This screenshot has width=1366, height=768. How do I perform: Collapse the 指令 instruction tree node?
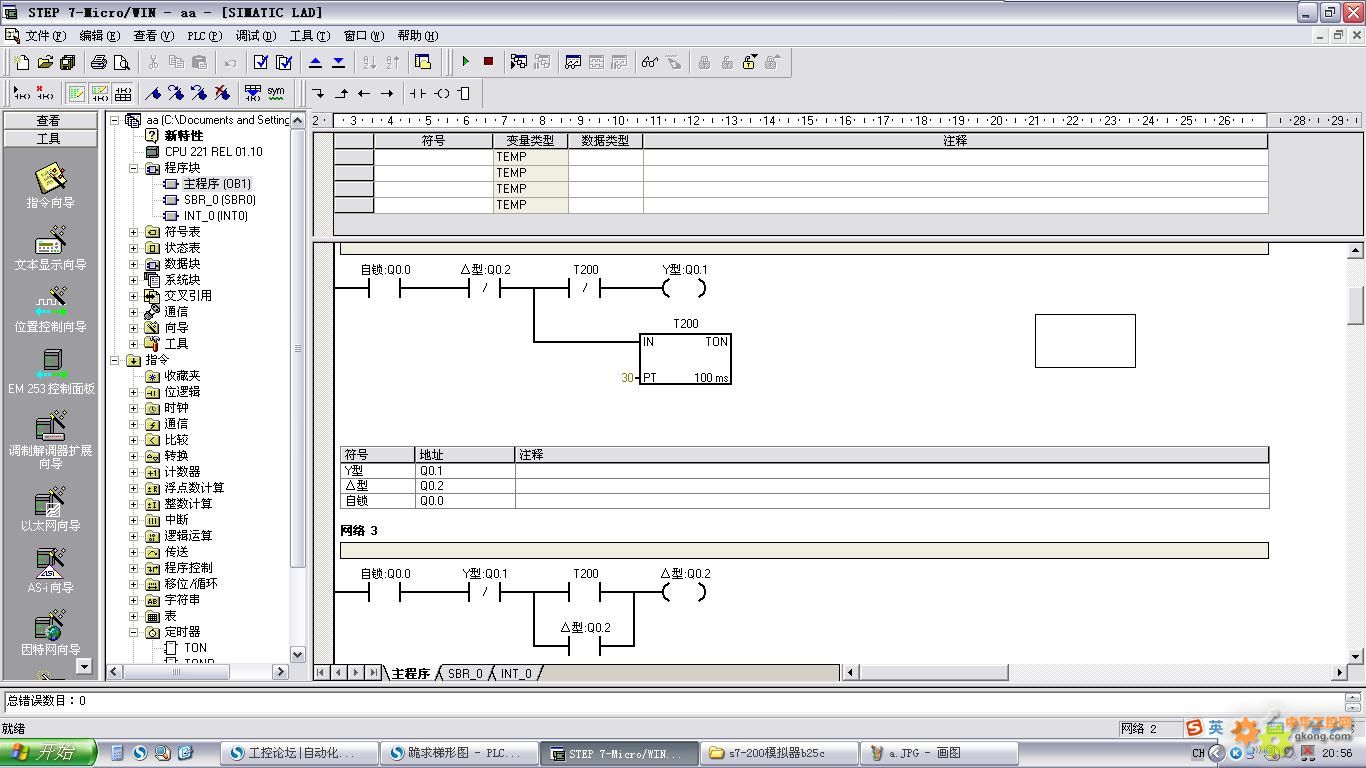point(115,360)
